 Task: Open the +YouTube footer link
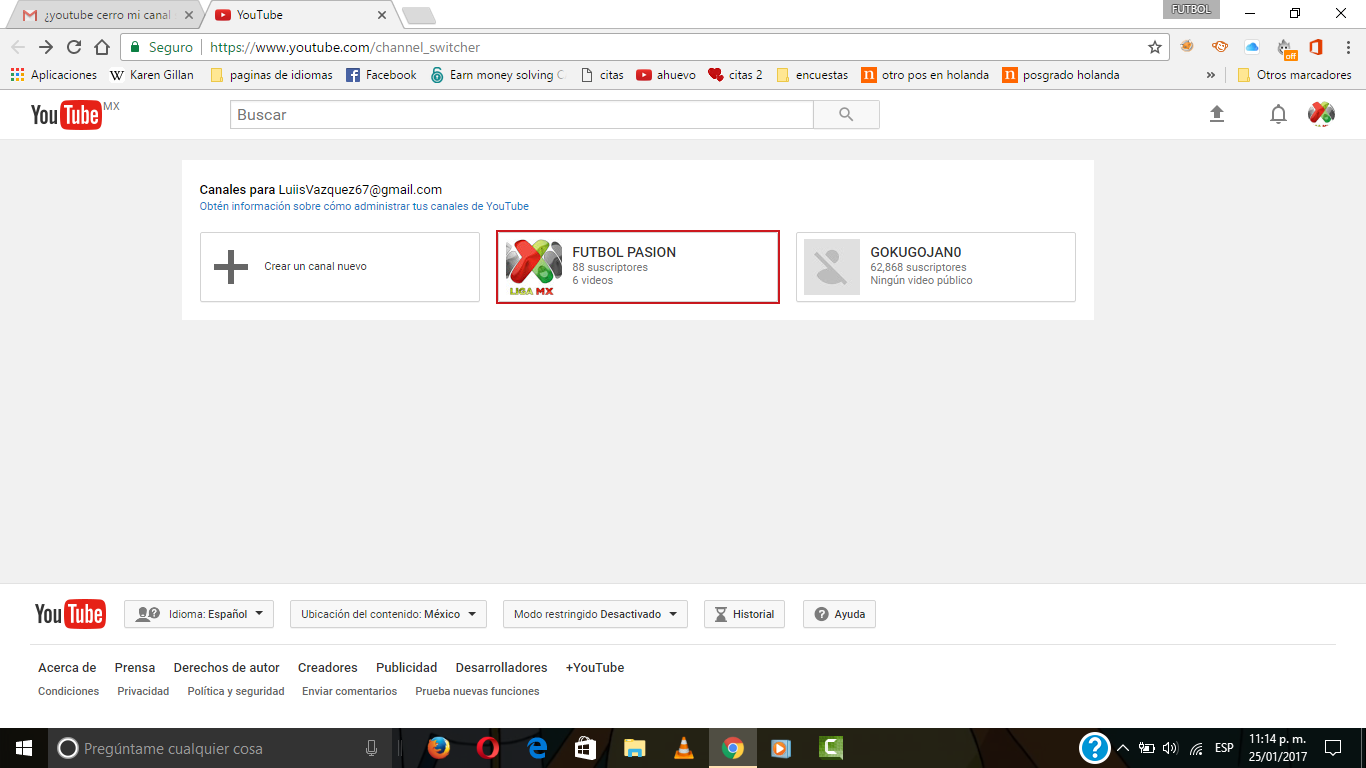(595, 668)
